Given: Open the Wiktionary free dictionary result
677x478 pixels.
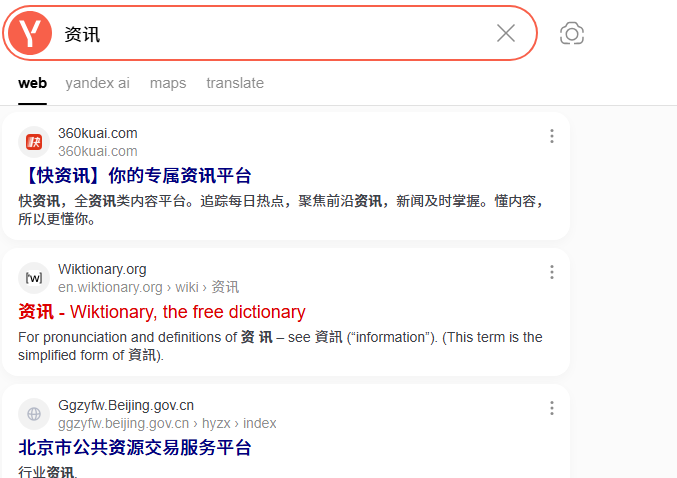Looking at the screenshot, I should pyautogui.click(x=162, y=312).
